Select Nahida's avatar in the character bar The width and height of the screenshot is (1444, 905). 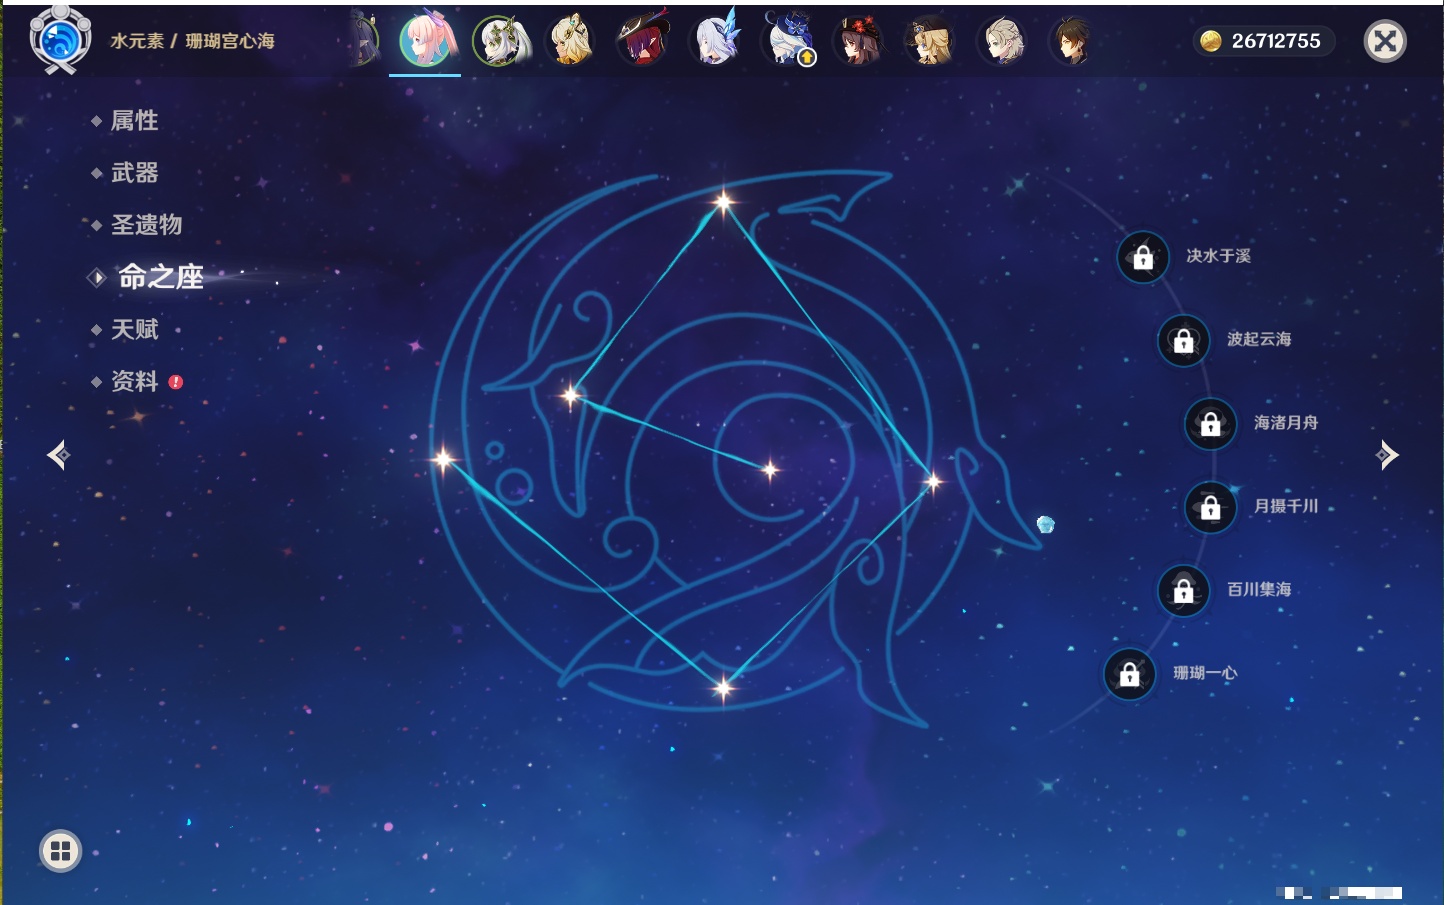[x=500, y=41]
